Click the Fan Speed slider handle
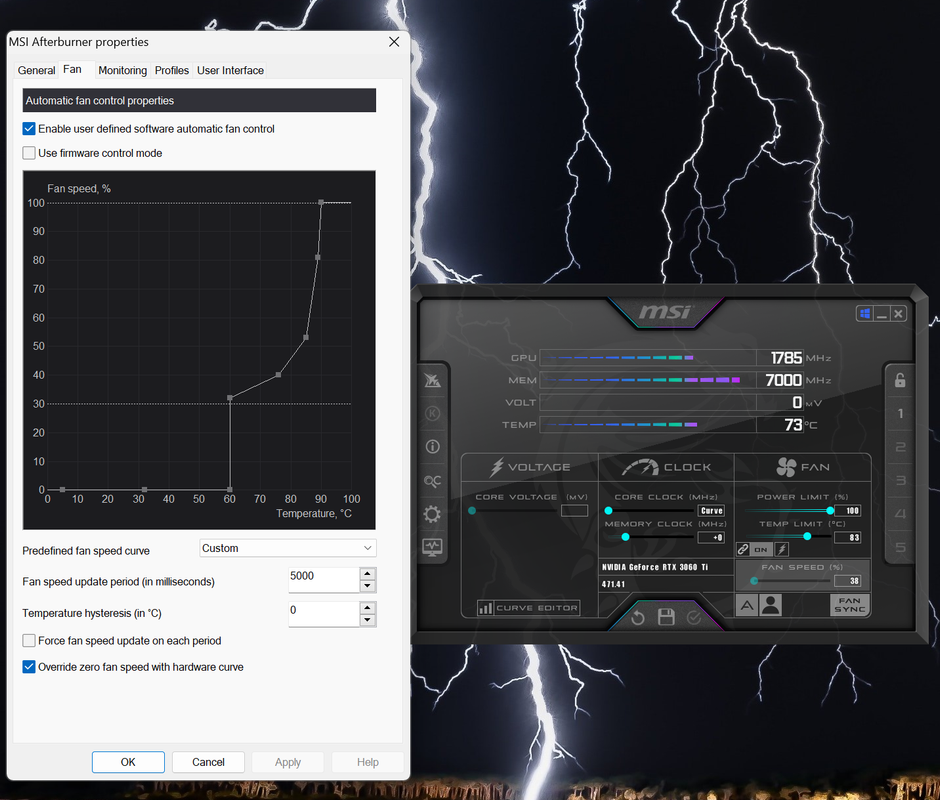Screen dimensions: 940x800 click(754, 581)
